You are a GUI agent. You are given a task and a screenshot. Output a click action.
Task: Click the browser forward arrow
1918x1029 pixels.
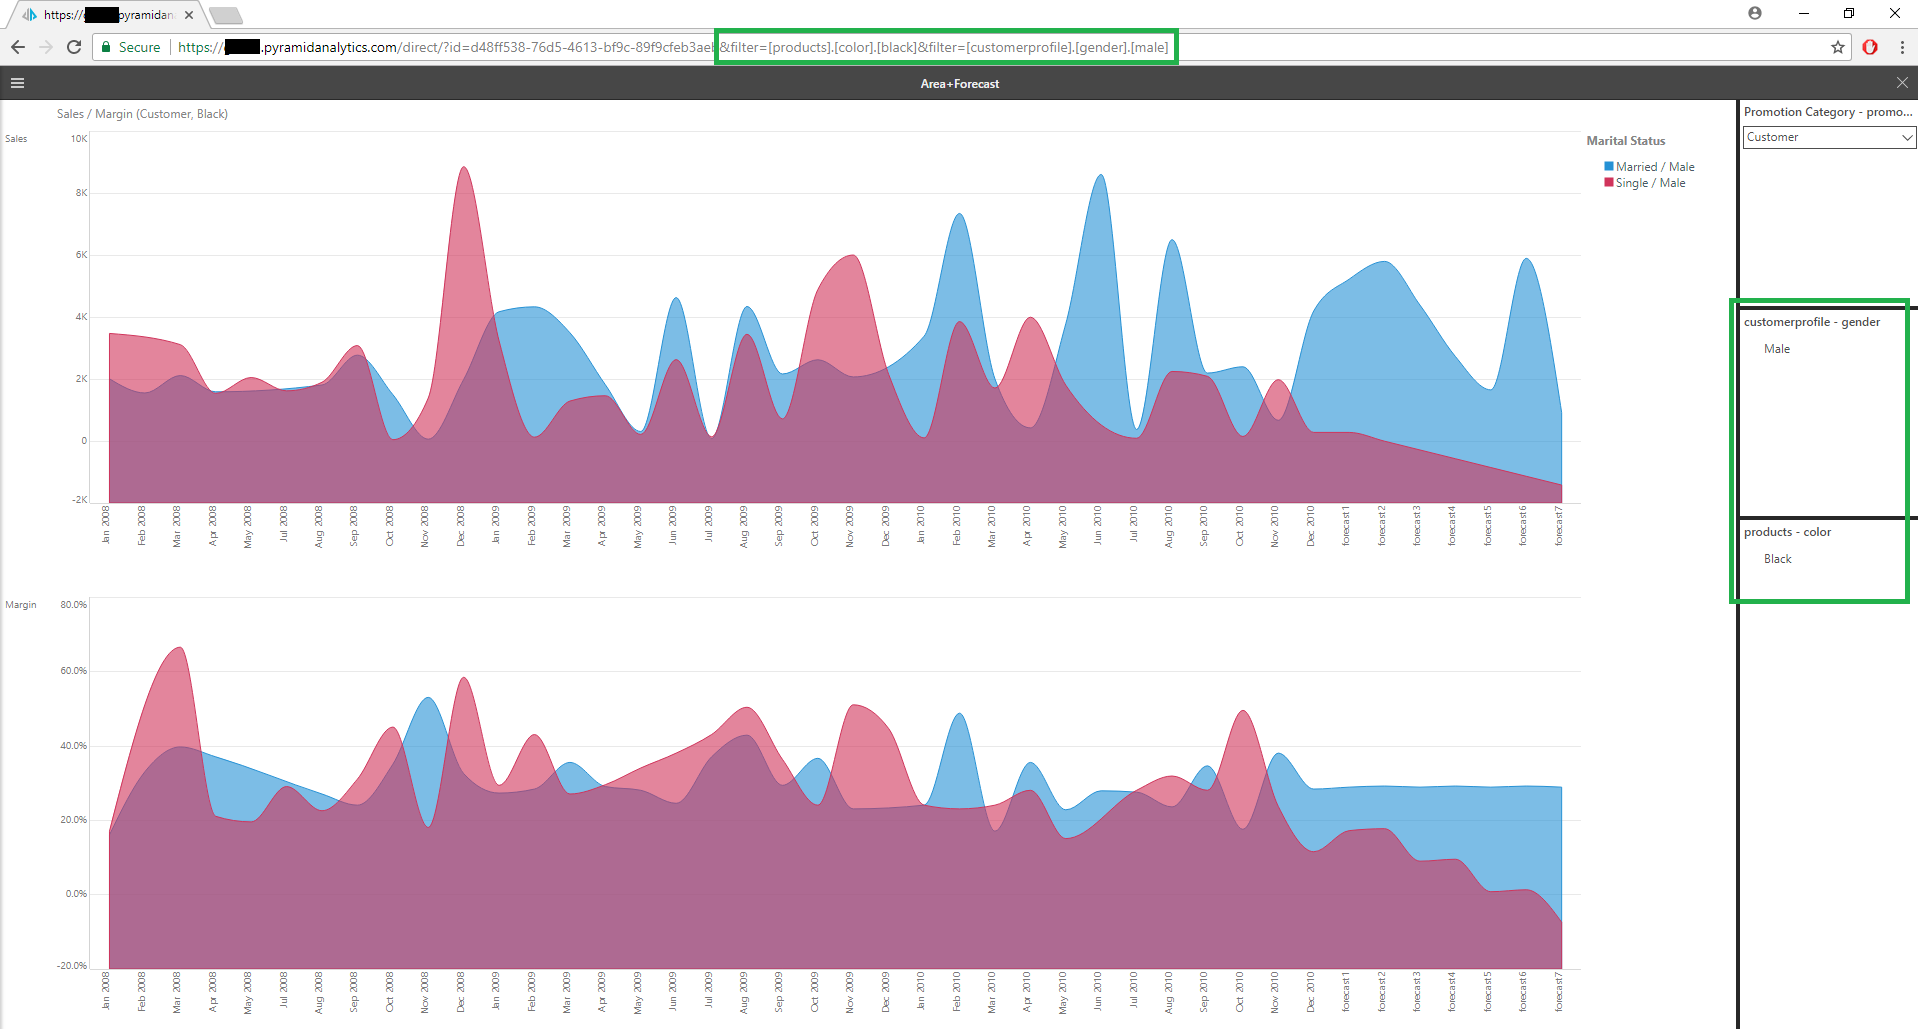[x=46, y=47]
